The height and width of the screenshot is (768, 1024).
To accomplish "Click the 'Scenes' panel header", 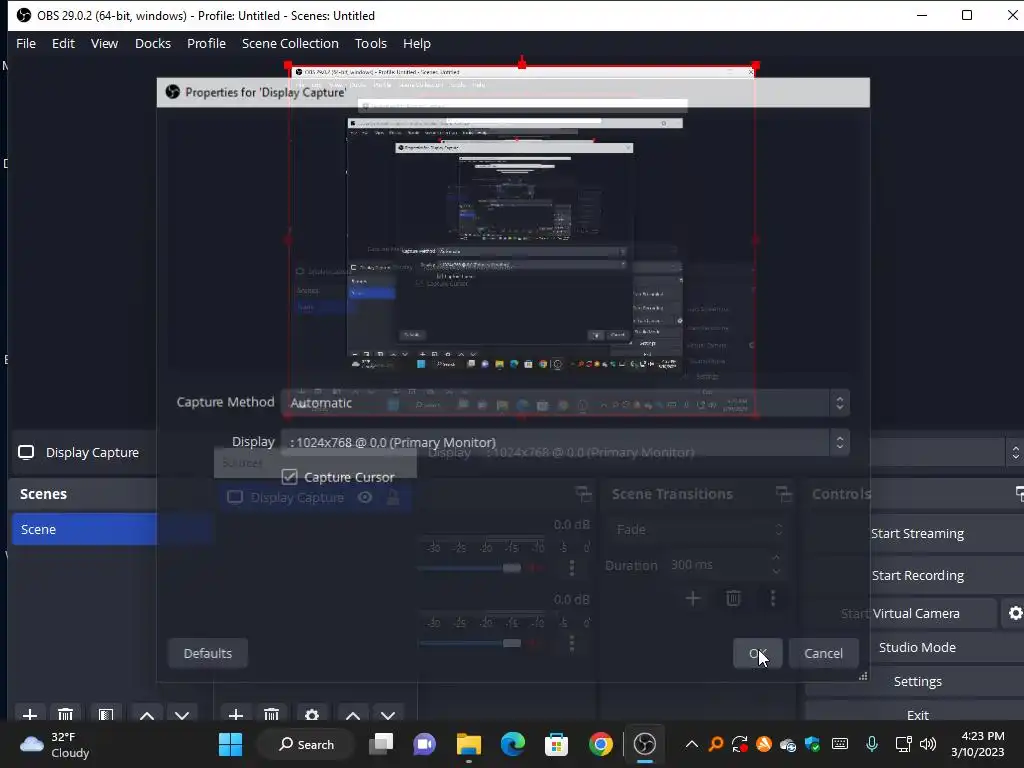I will pyautogui.click(x=43, y=494).
